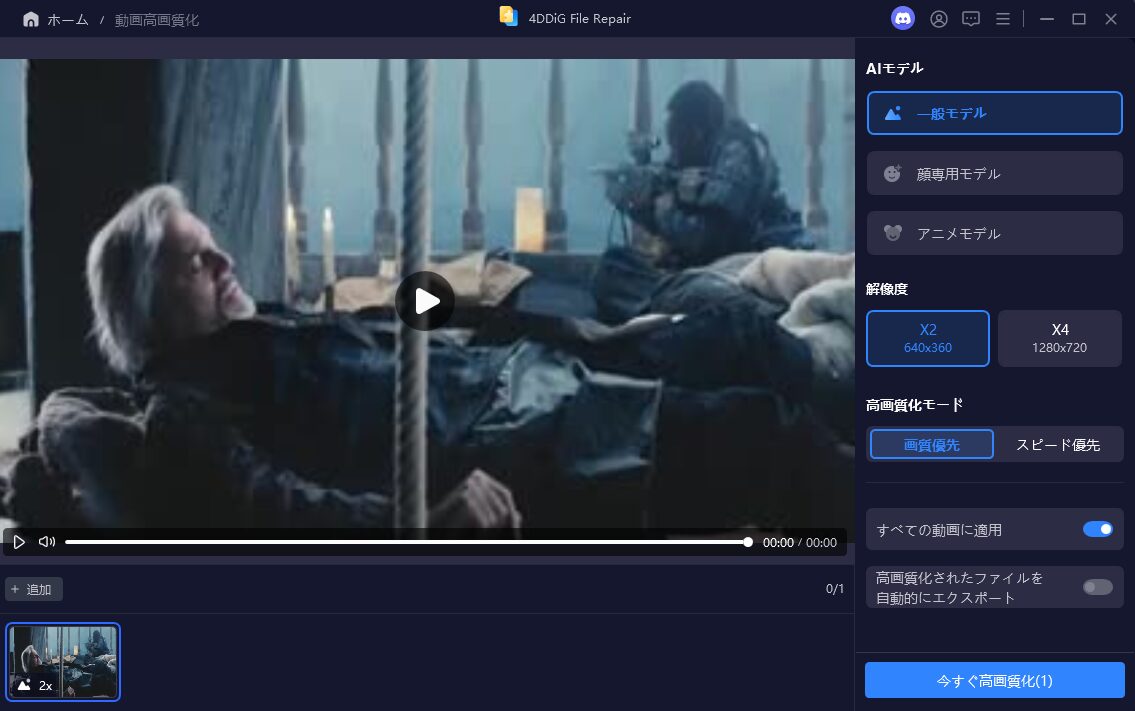Select the アニメモデル AI model

point(995,233)
